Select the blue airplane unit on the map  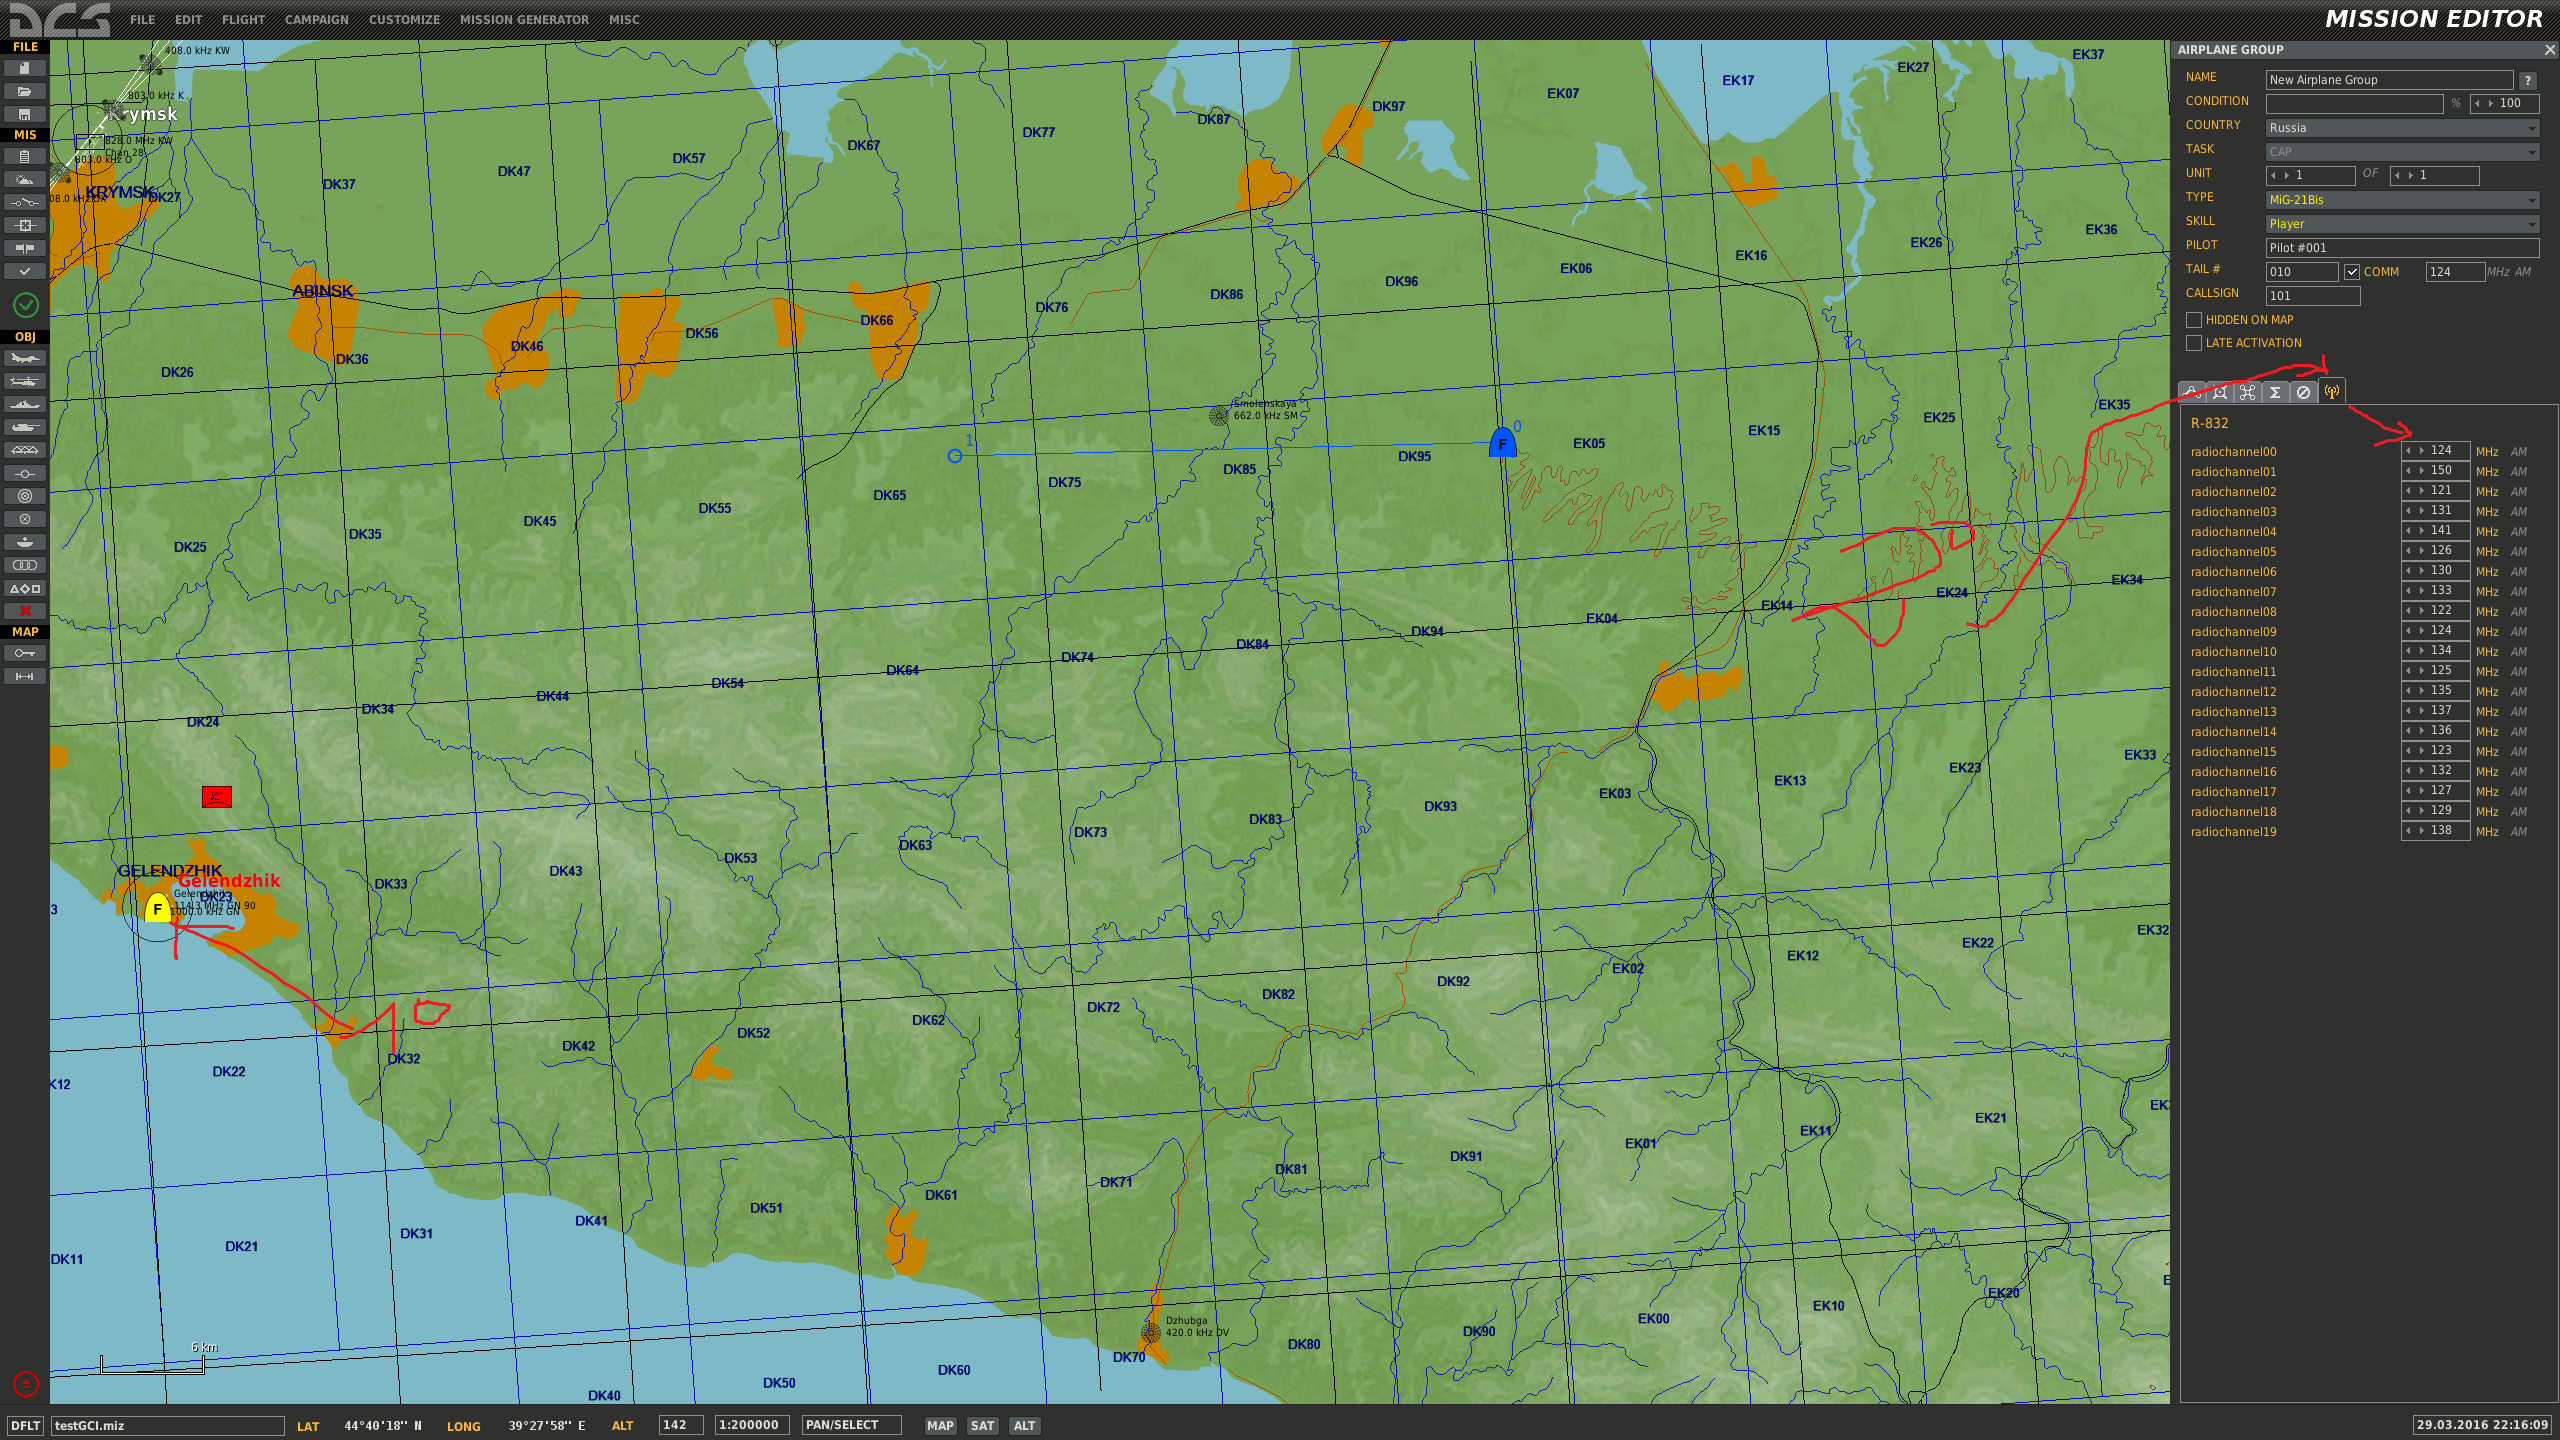(x=1502, y=443)
